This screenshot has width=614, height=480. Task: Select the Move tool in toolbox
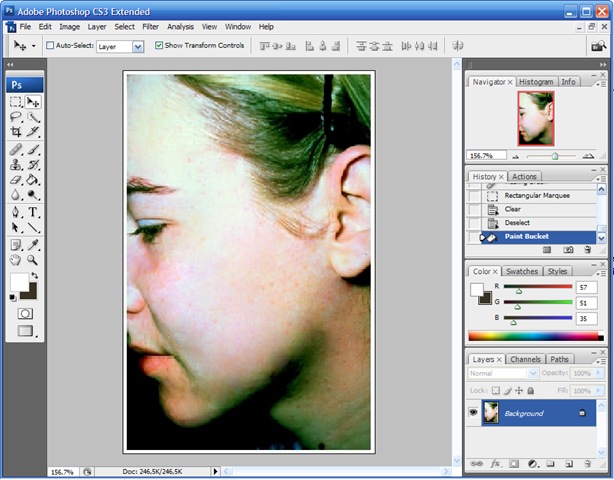33,102
